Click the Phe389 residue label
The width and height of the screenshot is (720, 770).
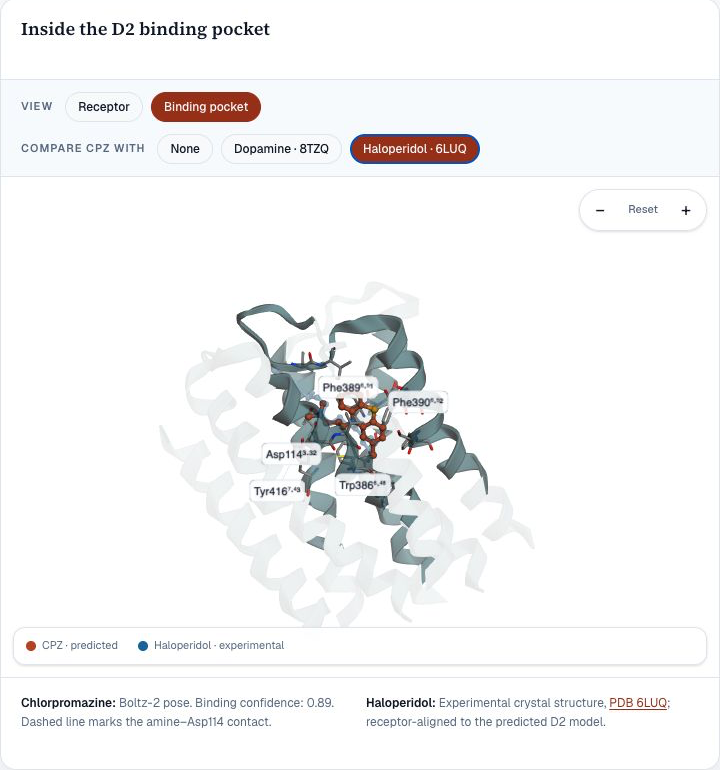coord(348,387)
